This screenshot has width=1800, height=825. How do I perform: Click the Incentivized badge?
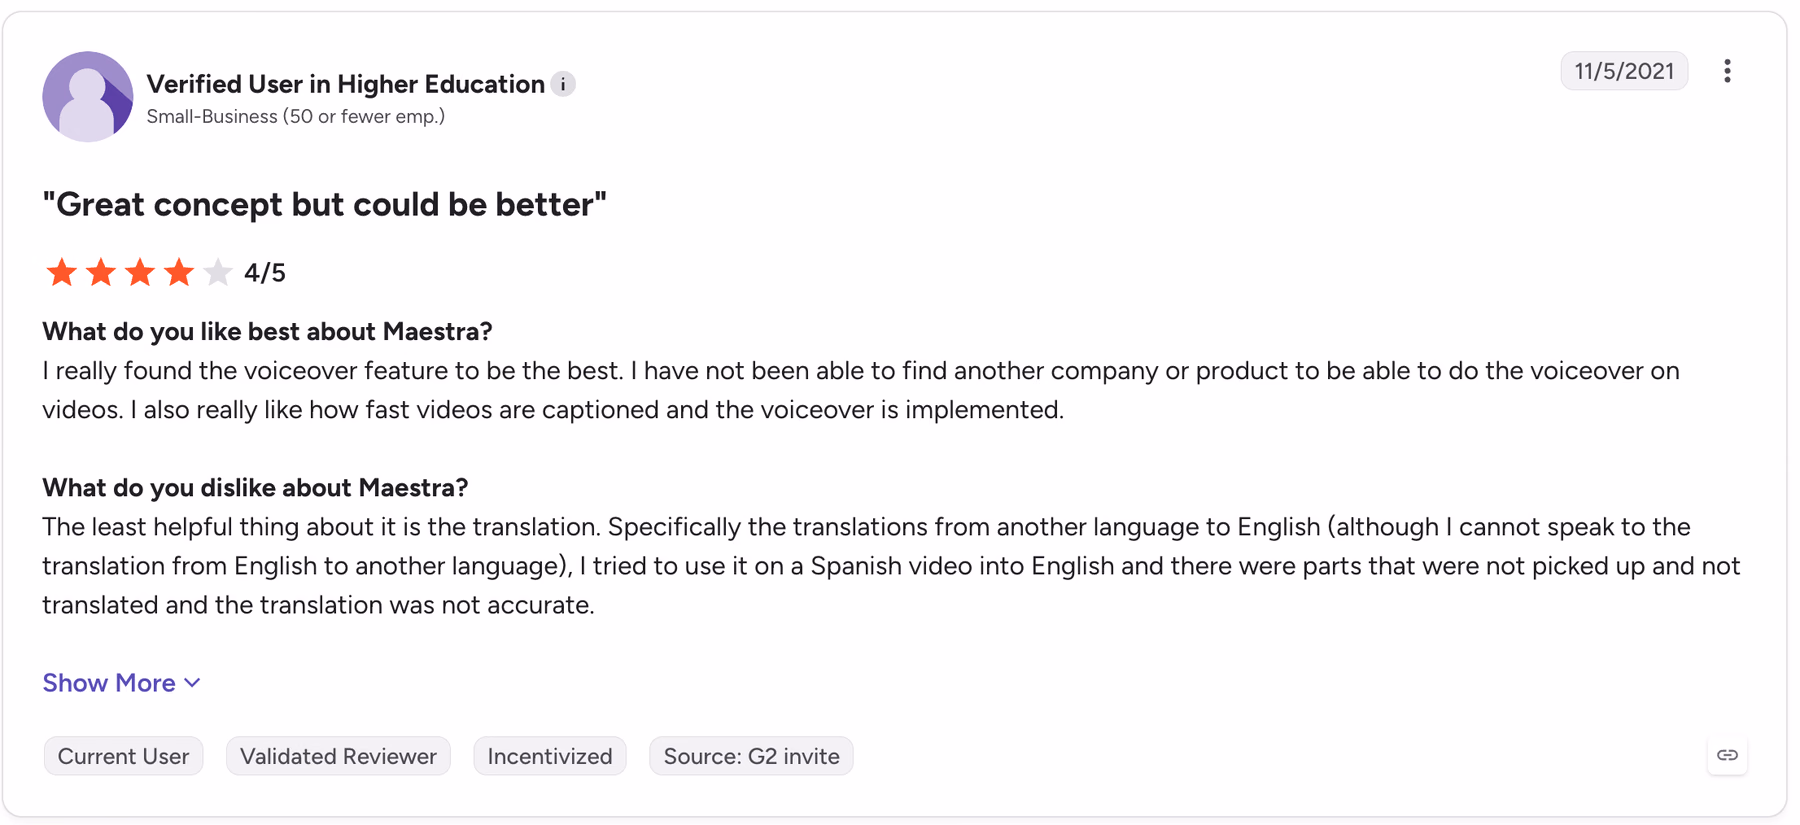pos(550,756)
